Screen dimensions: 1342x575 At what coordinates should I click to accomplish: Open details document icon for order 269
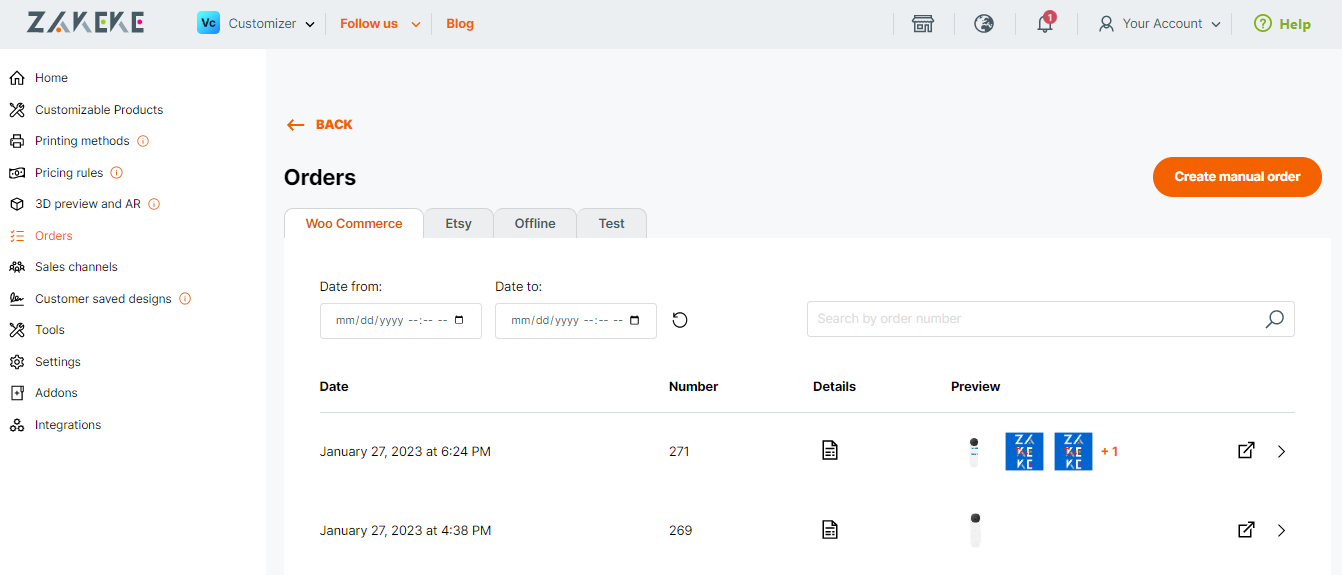tap(830, 530)
